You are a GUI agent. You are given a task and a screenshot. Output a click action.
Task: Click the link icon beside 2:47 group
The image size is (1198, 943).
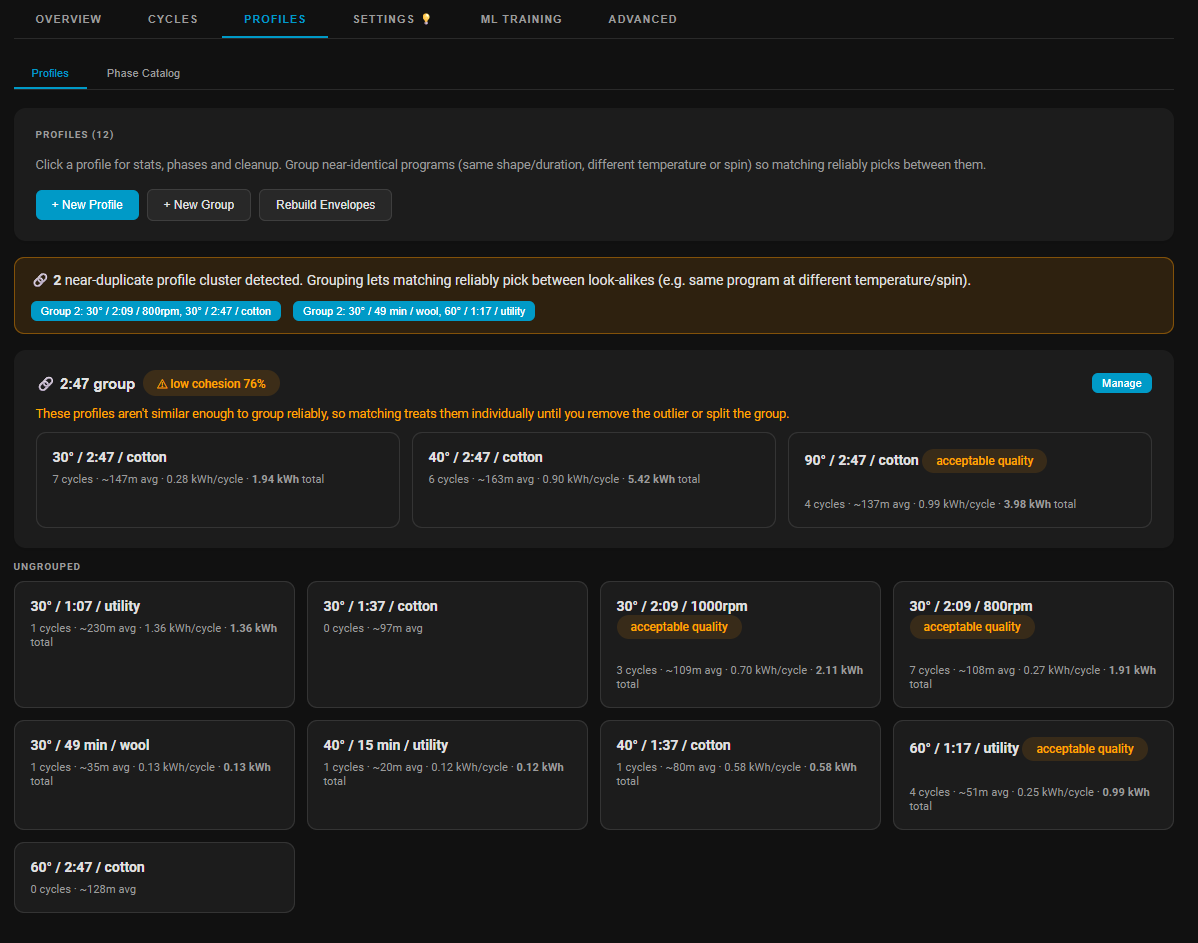[46, 384]
